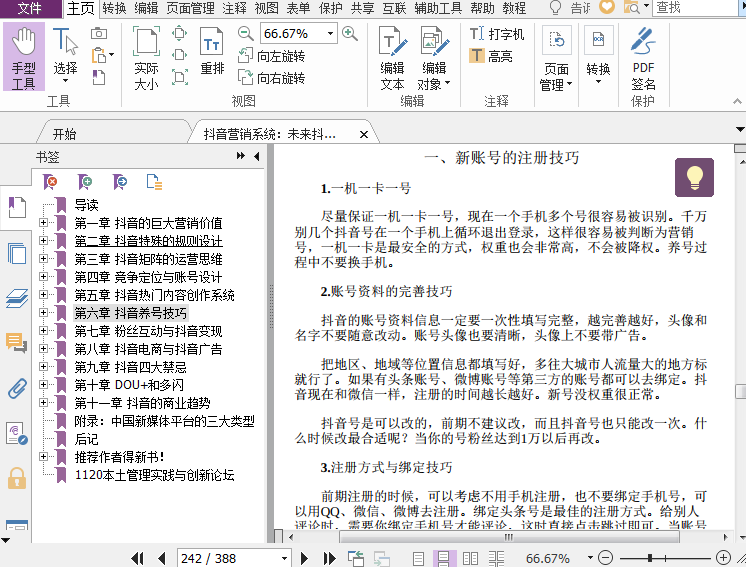The height and width of the screenshot is (567, 746).
Task: Open the clipboard paste icon
Action: (99, 55)
